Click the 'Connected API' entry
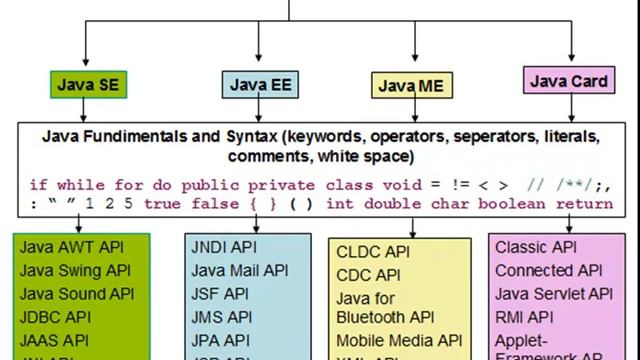 pyautogui.click(x=549, y=270)
